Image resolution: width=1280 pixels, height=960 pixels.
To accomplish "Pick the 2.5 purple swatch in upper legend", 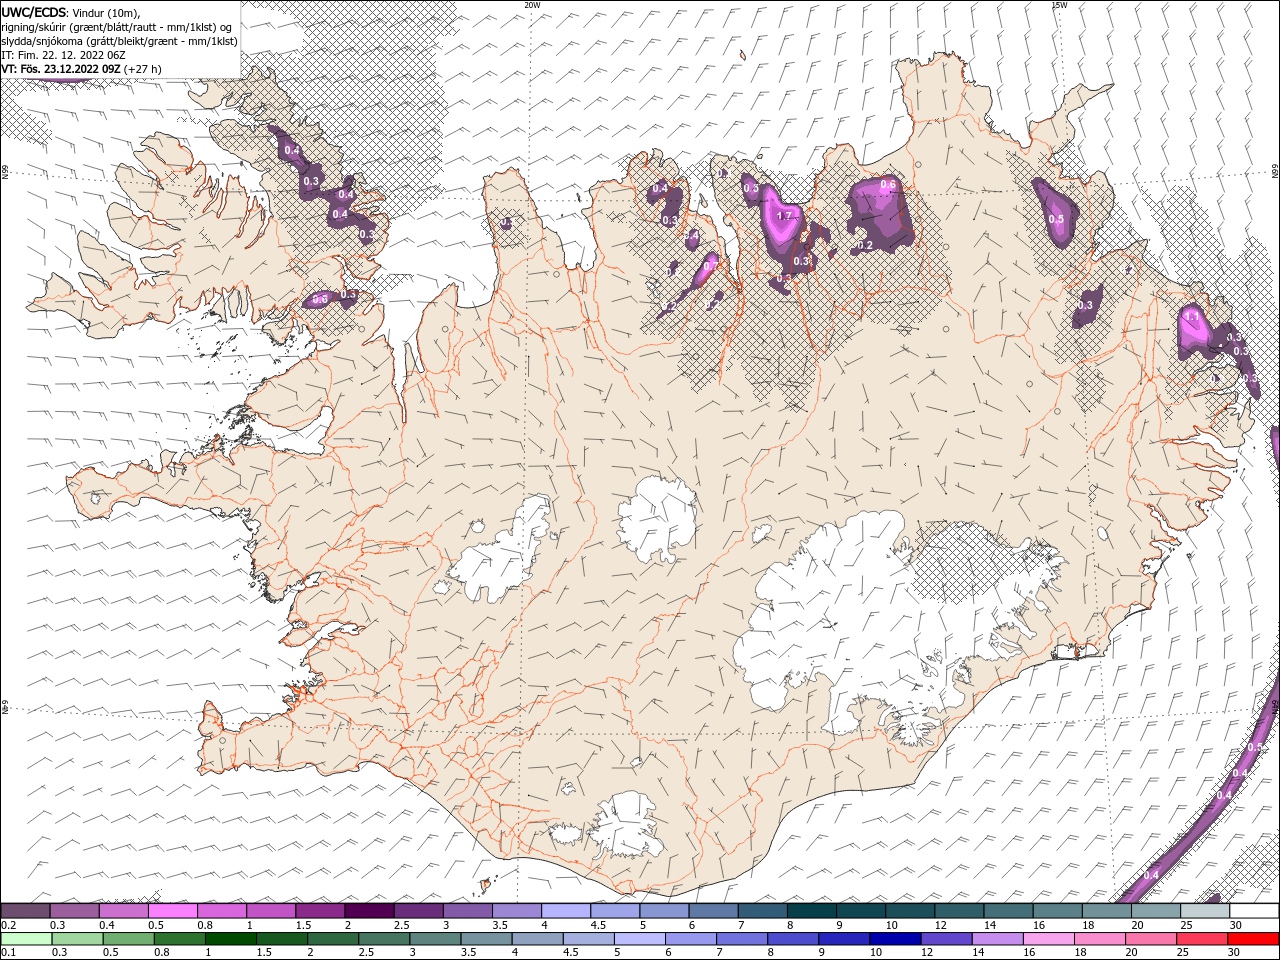I will [x=418, y=911].
